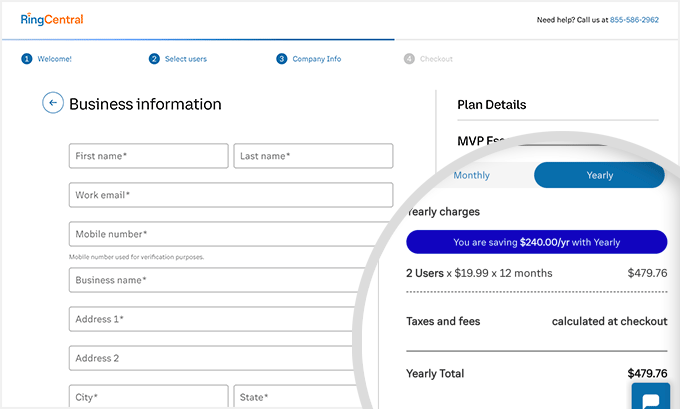Click the 'Taxes and fees' label

(x=443, y=321)
